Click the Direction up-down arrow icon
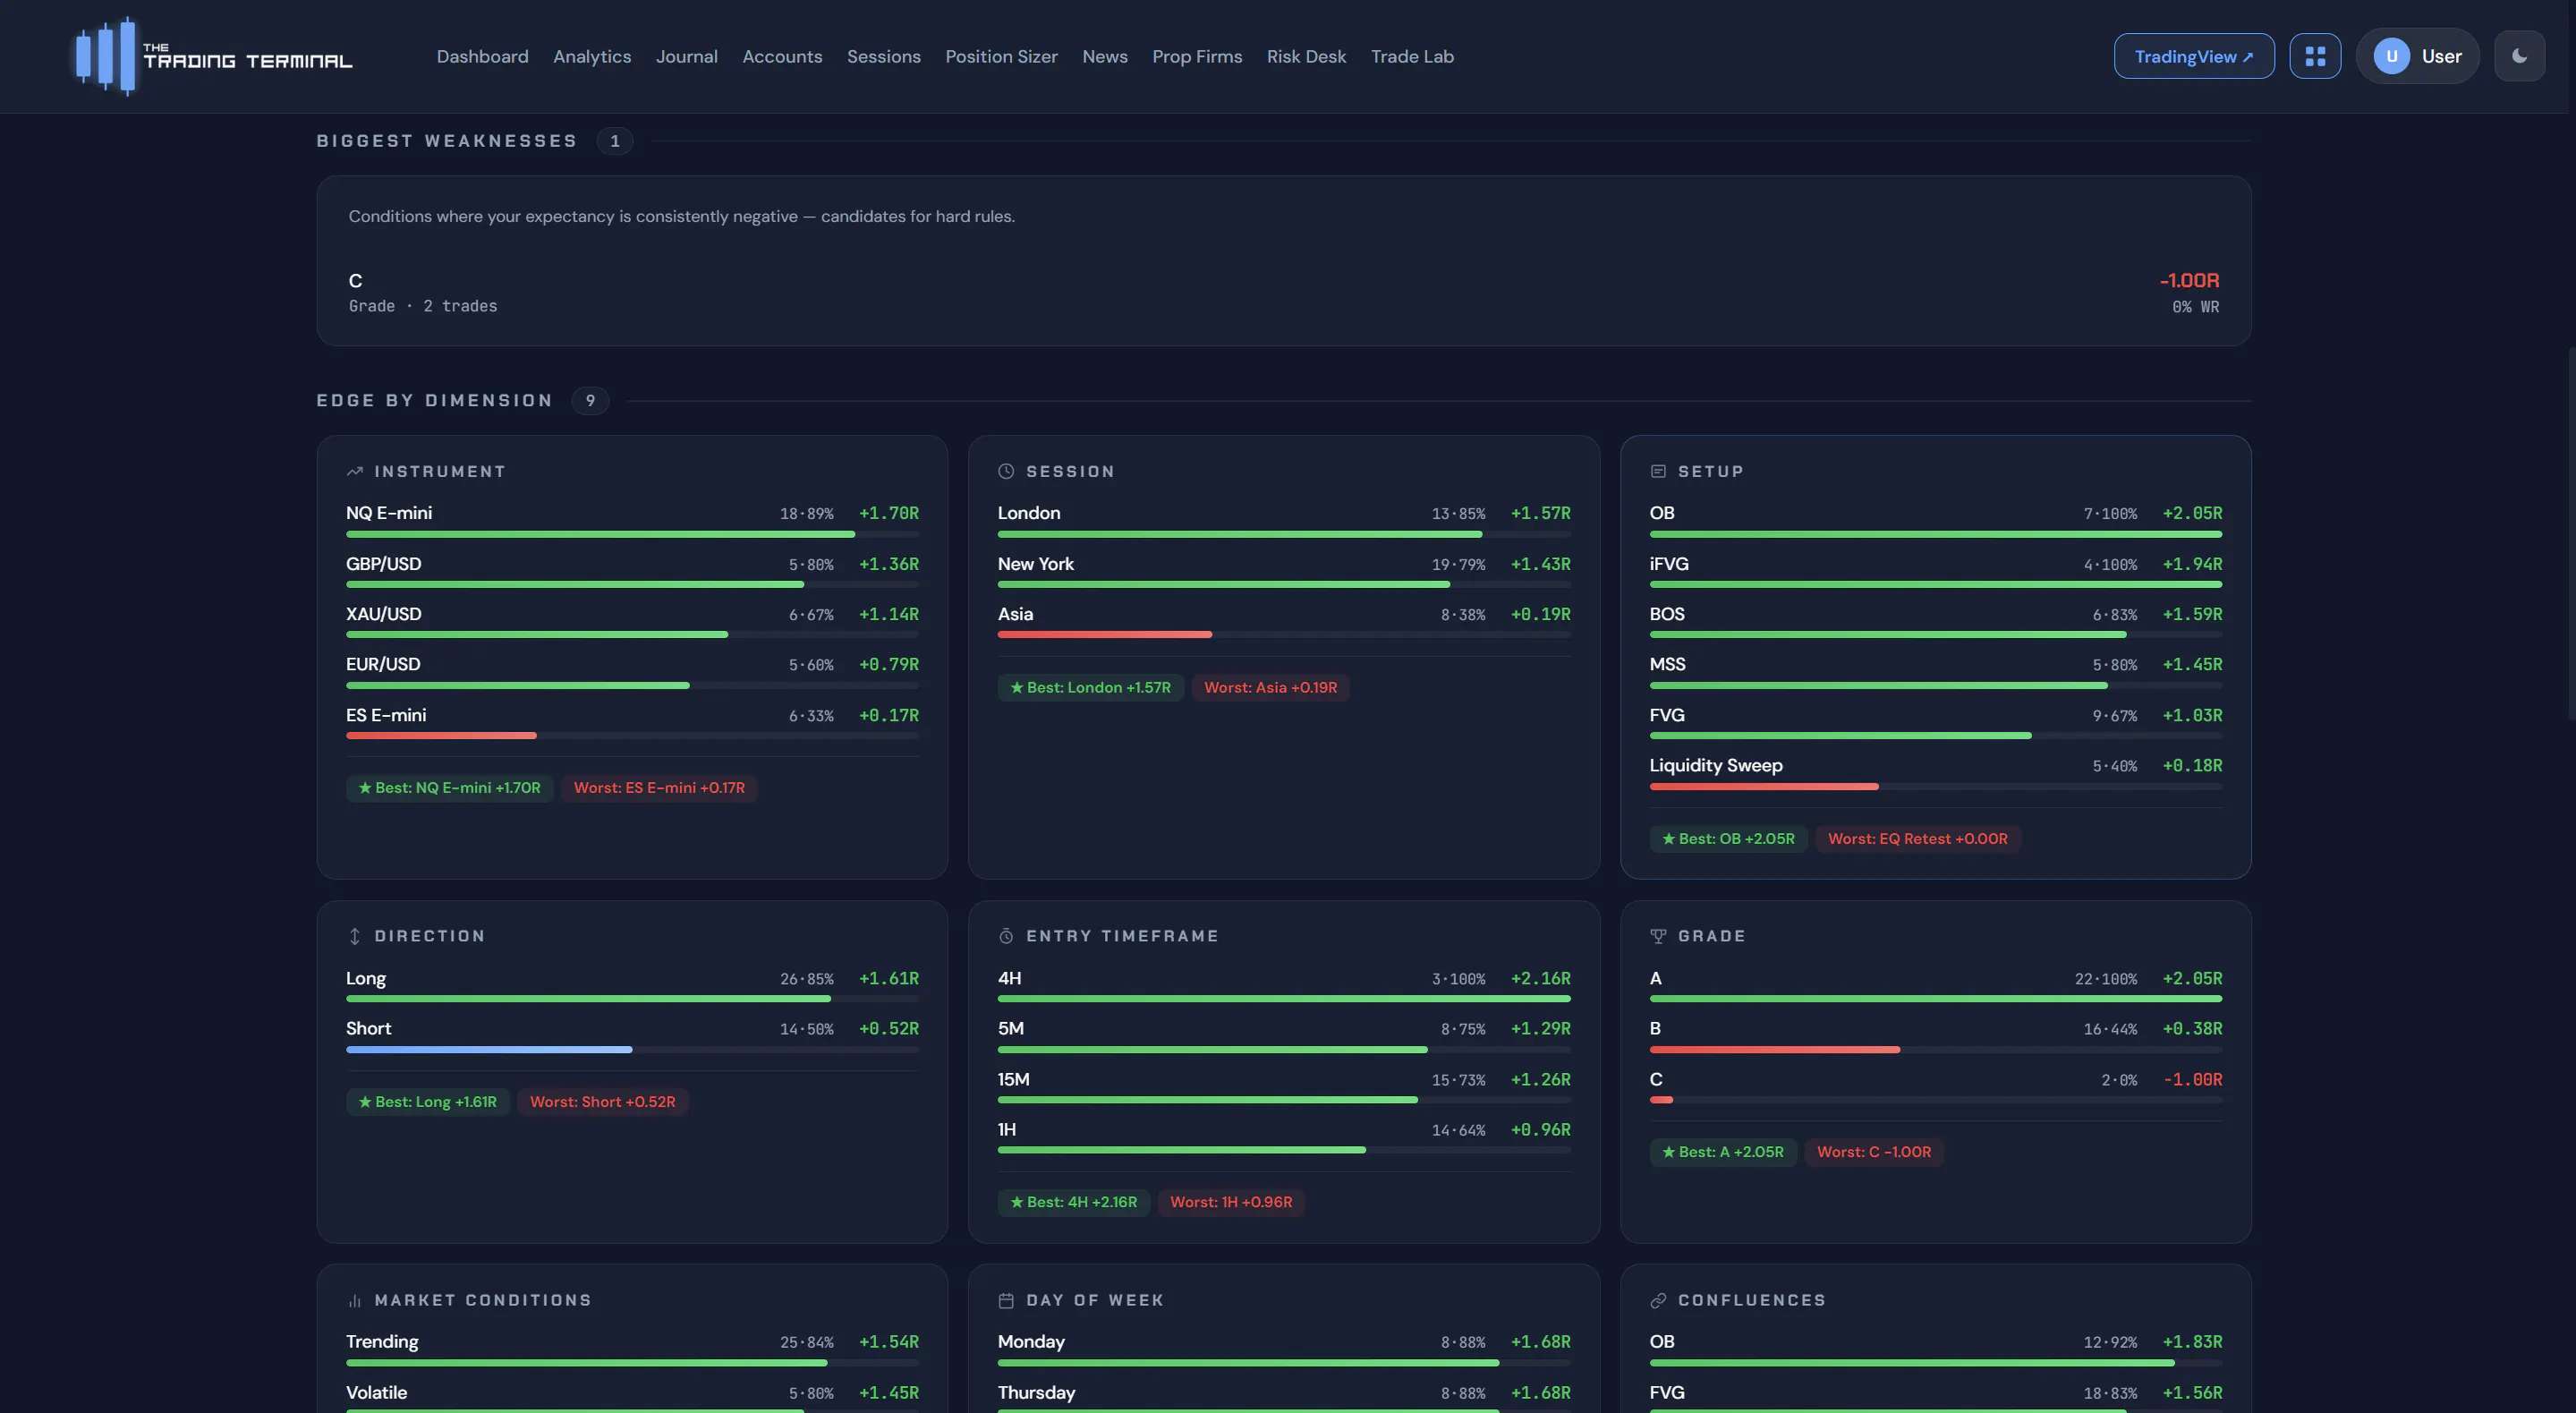Image resolution: width=2576 pixels, height=1413 pixels. [354, 936]
